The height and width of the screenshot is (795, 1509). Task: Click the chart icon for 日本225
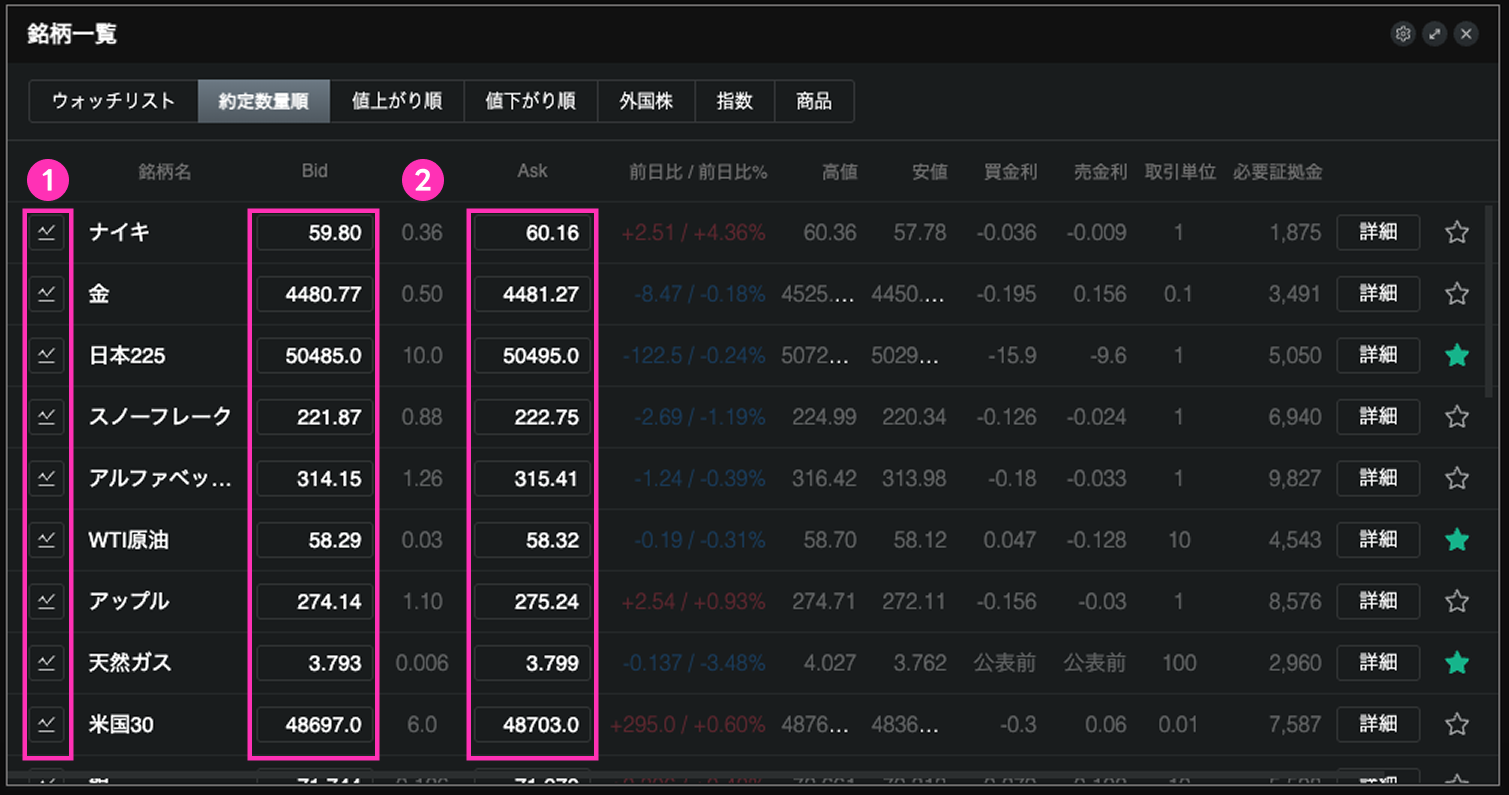coord(46,355)
